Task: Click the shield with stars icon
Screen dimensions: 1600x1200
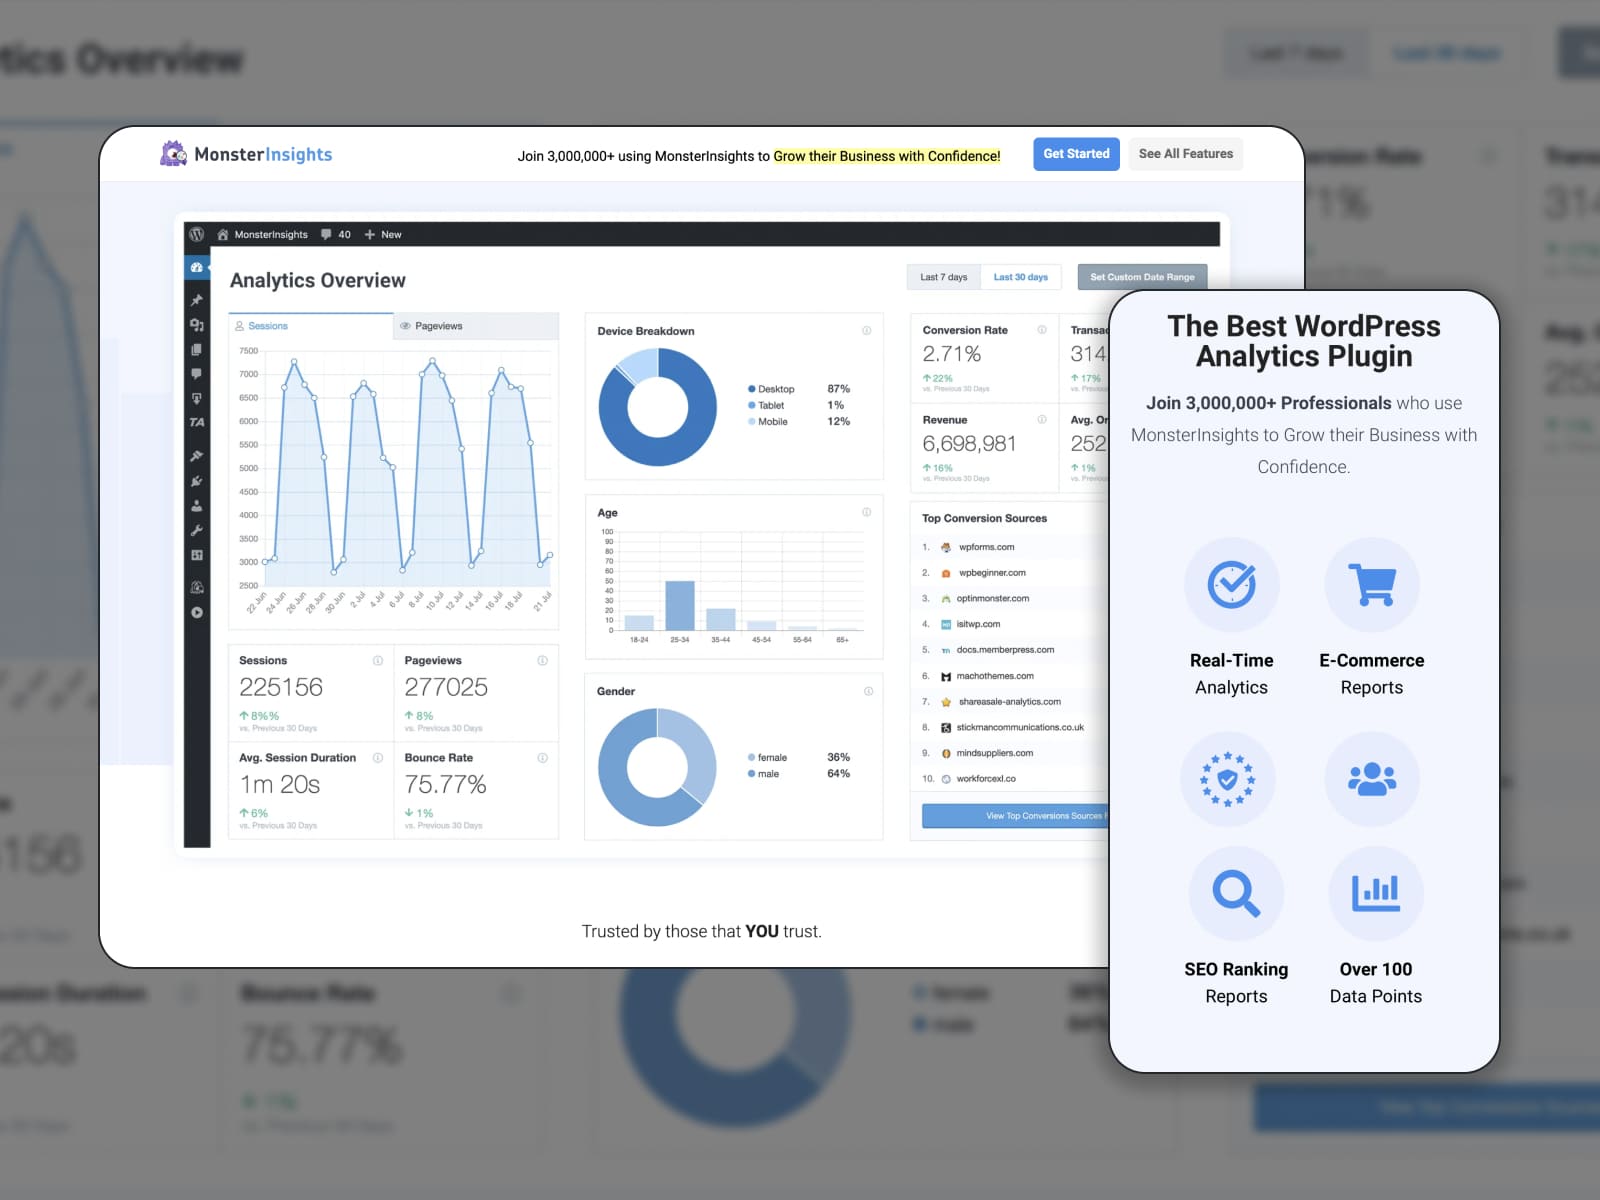Action: click(1228, 779)
